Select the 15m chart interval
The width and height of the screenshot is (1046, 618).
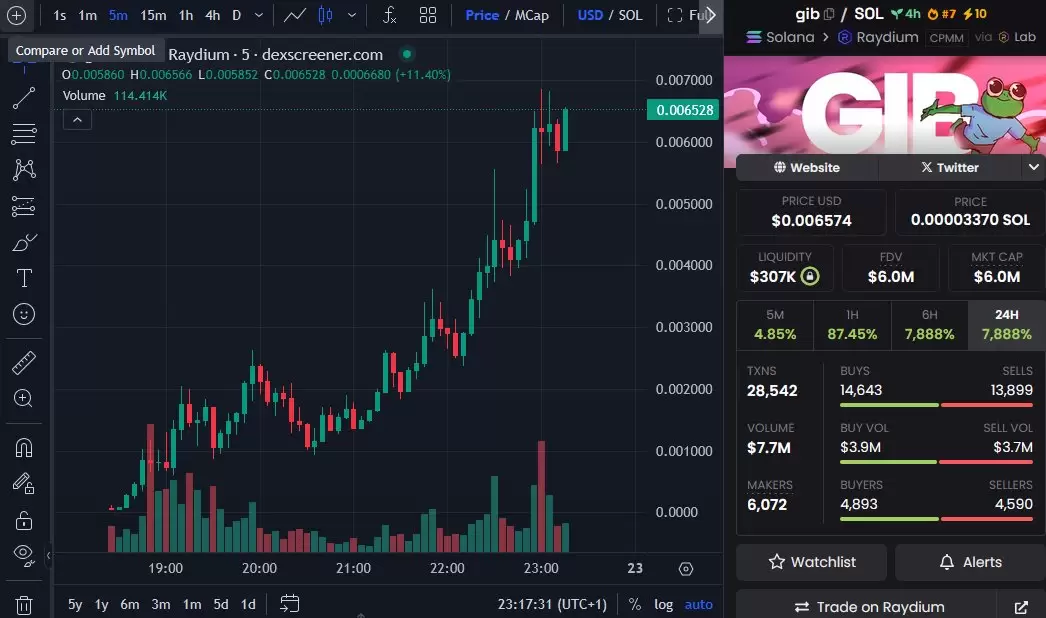(x=153, y=15)
